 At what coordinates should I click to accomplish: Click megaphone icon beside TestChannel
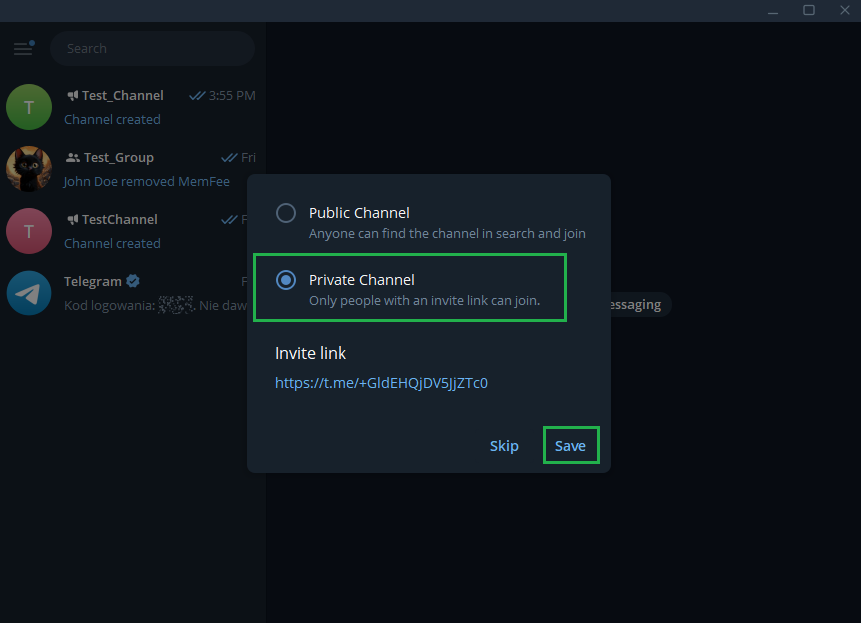[x=72, y=220]
